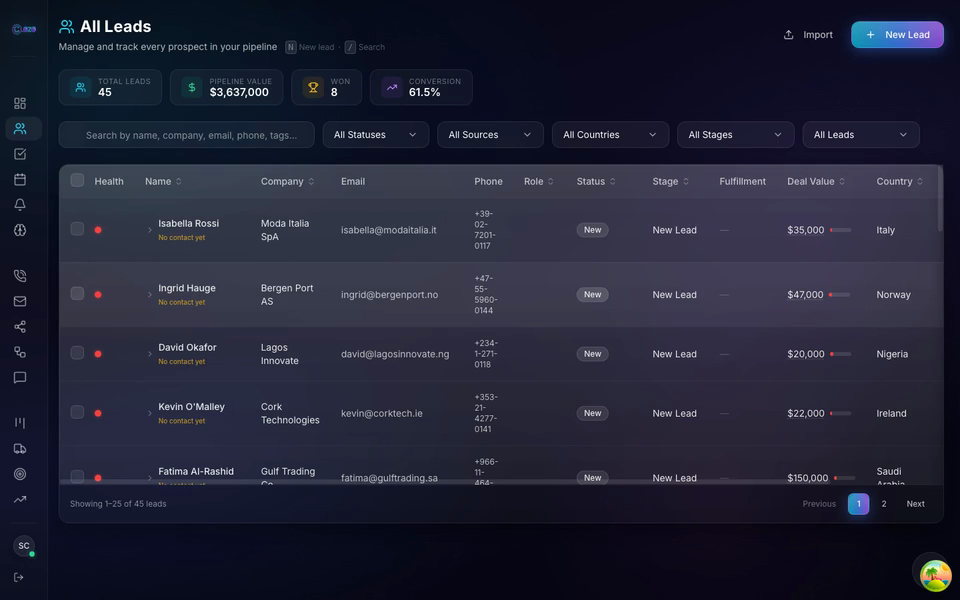
Task: Tick the select-all checkbox in table header
Action: tap(77, 181)
